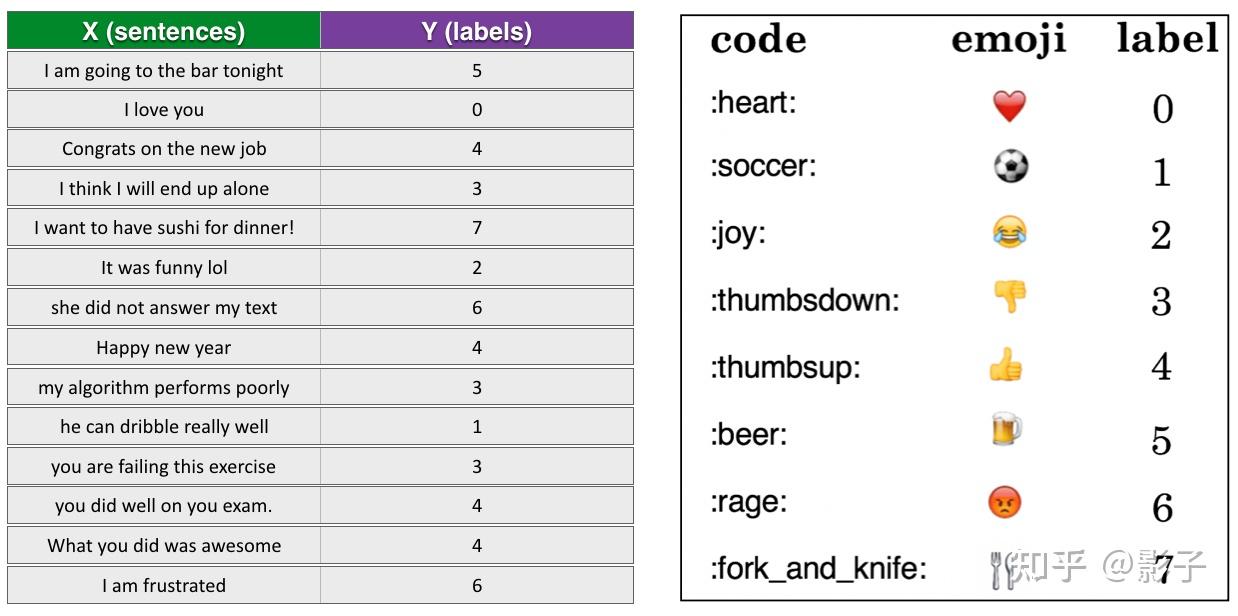Select the beer mug emoji
Image resolution: width=1238 pixels, height=616 pixels.
point(1006,431)
